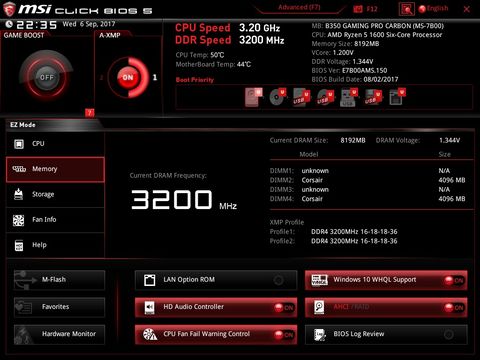This screenshot has width=480, height=360.
Task: Enable LAN Option ROM
Action: [x=216, y=280]
